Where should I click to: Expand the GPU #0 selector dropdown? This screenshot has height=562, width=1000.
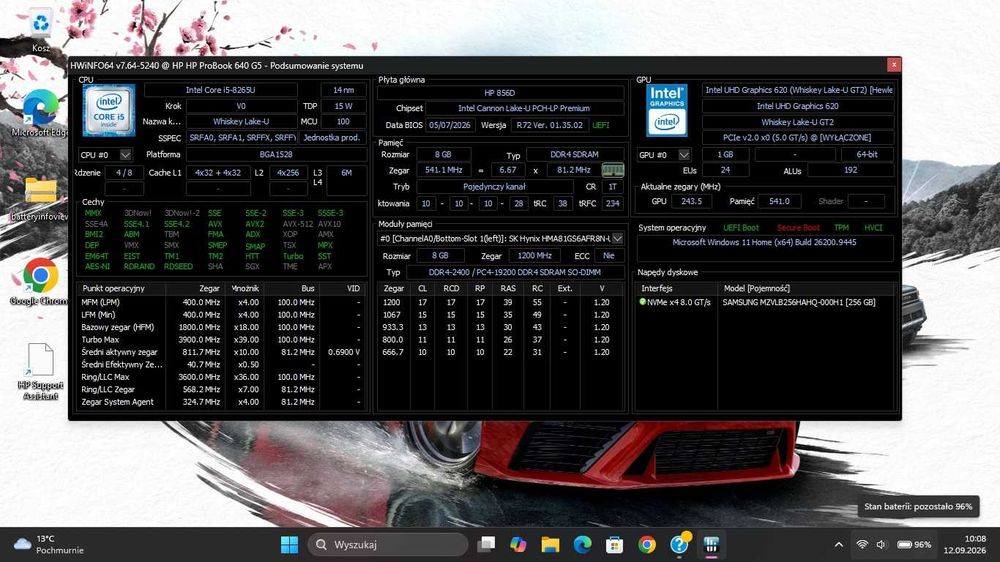pos(684,155)
